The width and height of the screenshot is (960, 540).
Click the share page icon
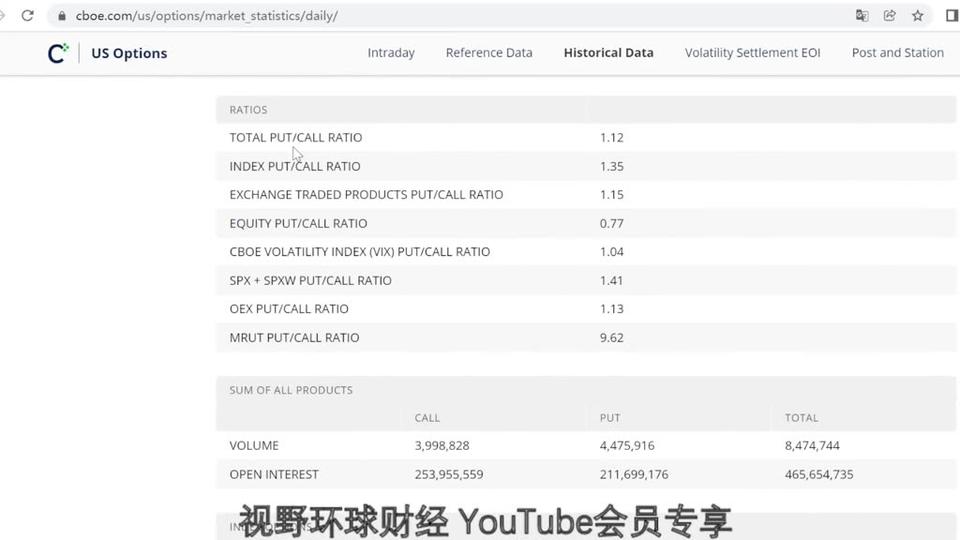[890, 16]
